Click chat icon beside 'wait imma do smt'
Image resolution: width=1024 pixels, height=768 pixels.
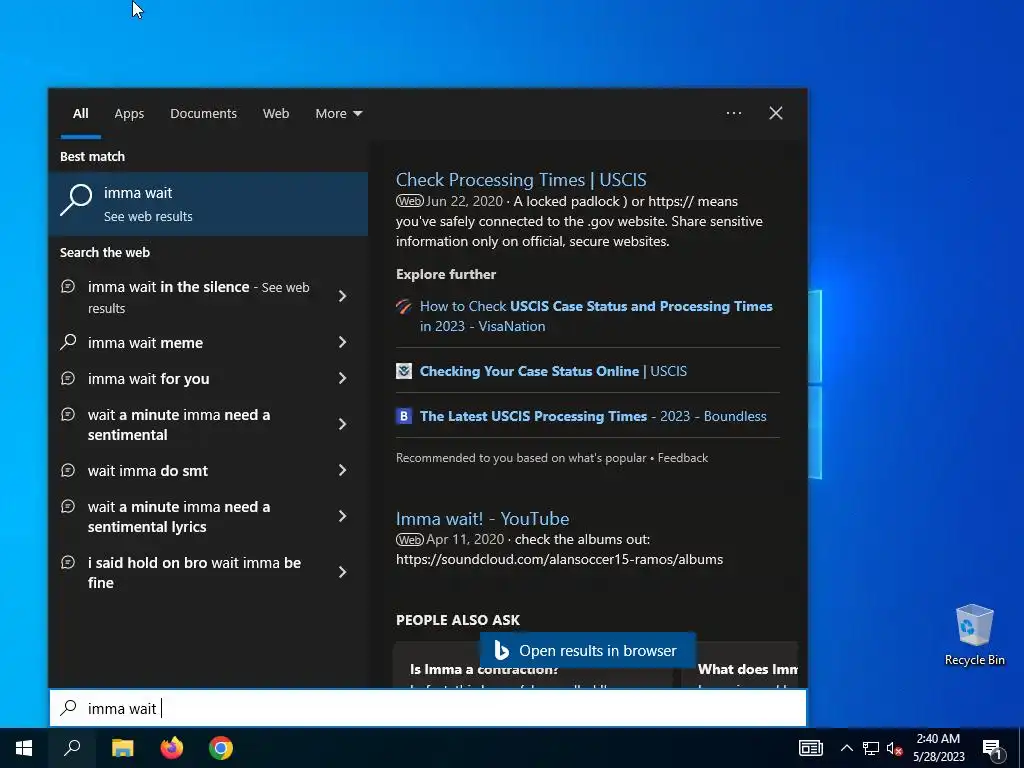pos(68,470)
